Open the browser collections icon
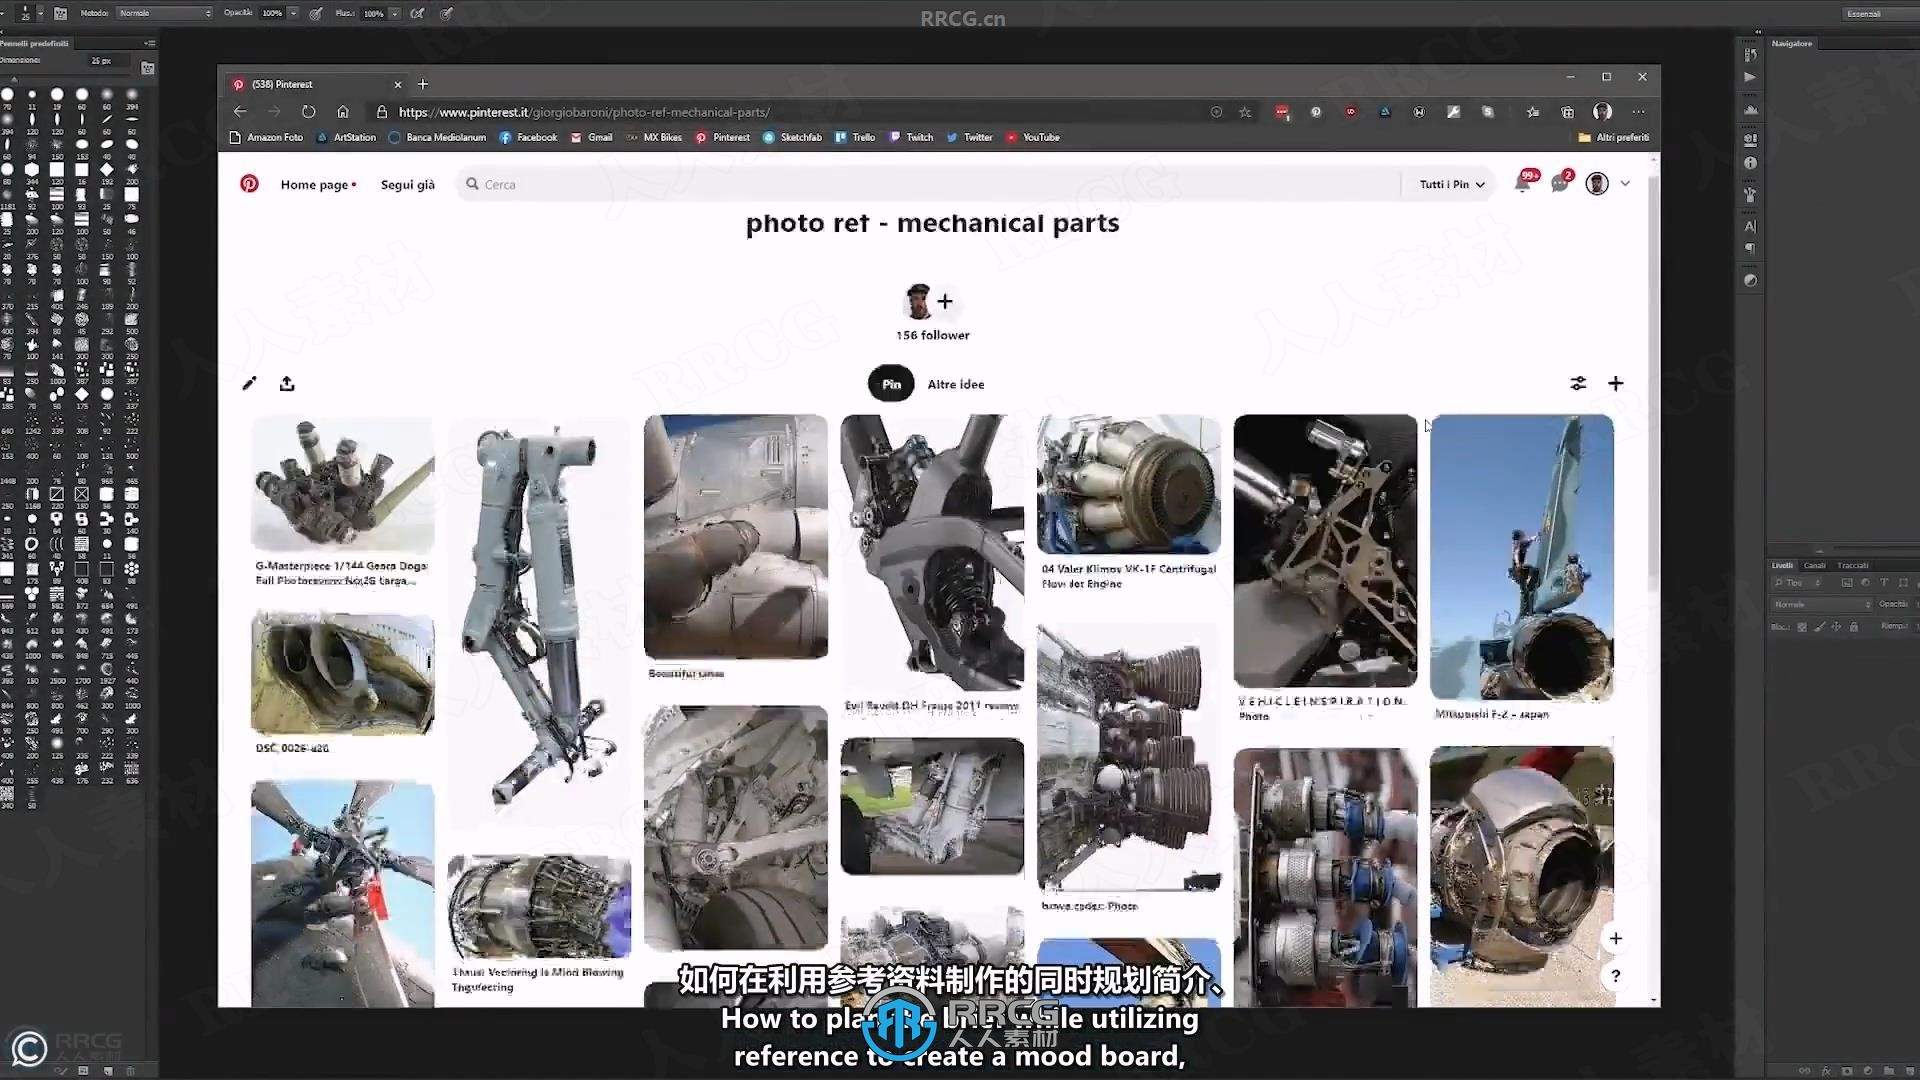The height and width of the screenshot is (1080, 1920). (x=1568, y=112)
